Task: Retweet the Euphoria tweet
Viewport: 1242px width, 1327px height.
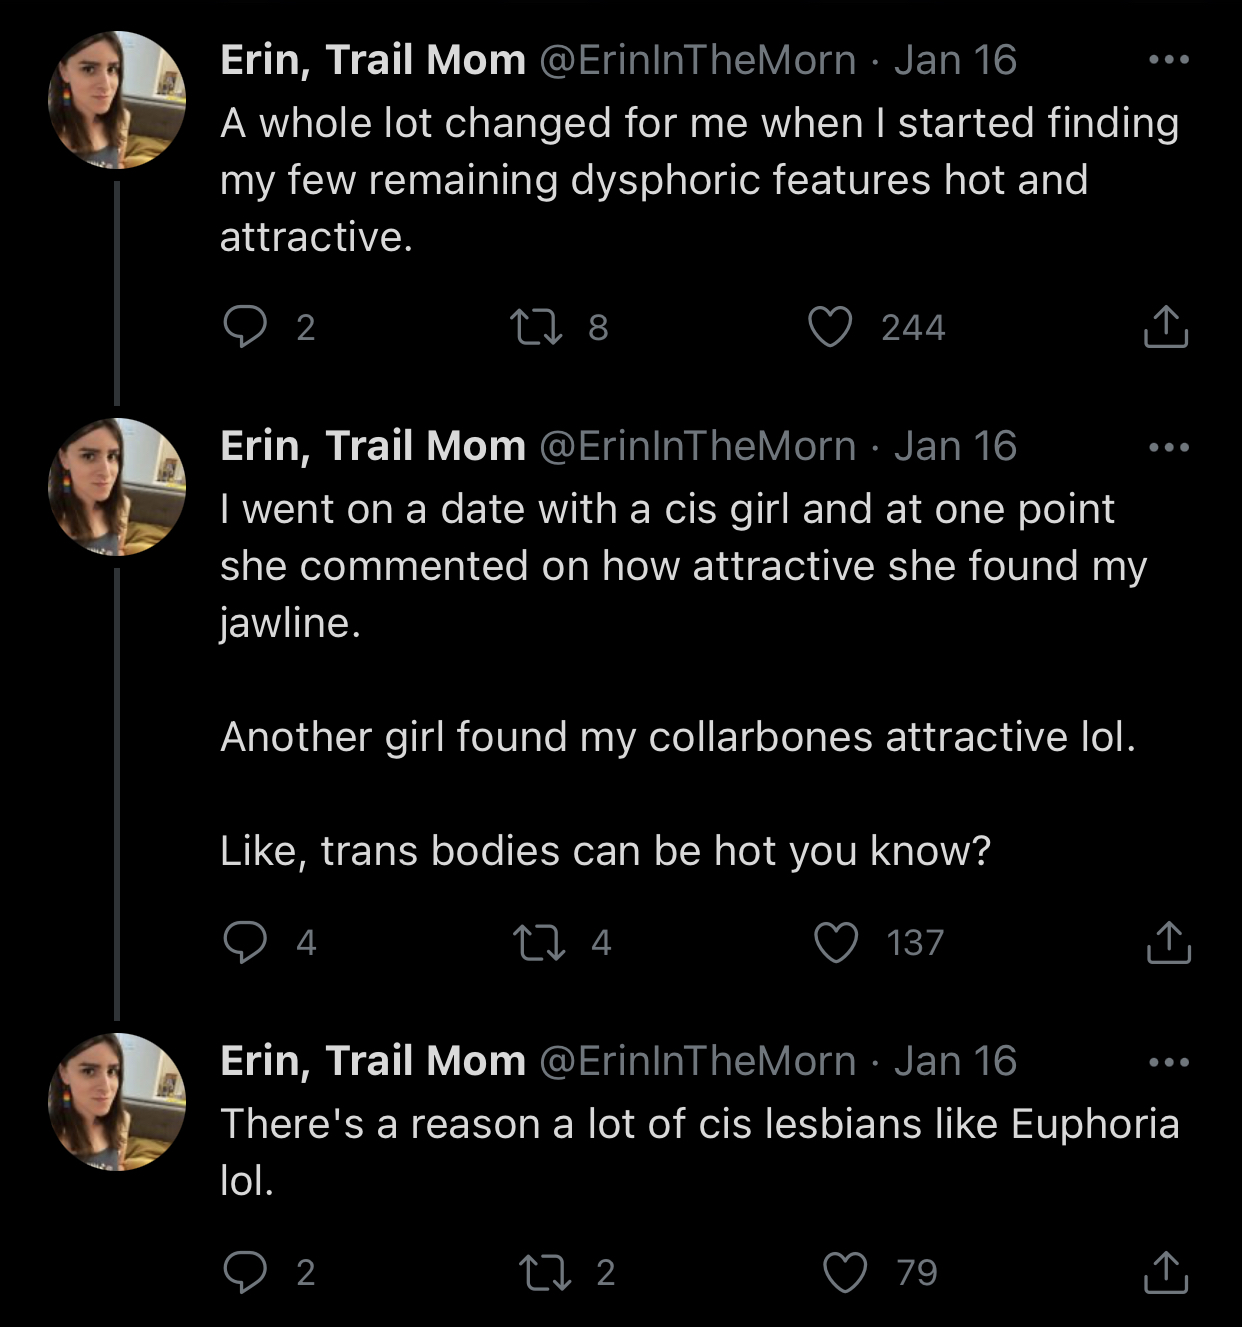Action: coord(544,1272)
